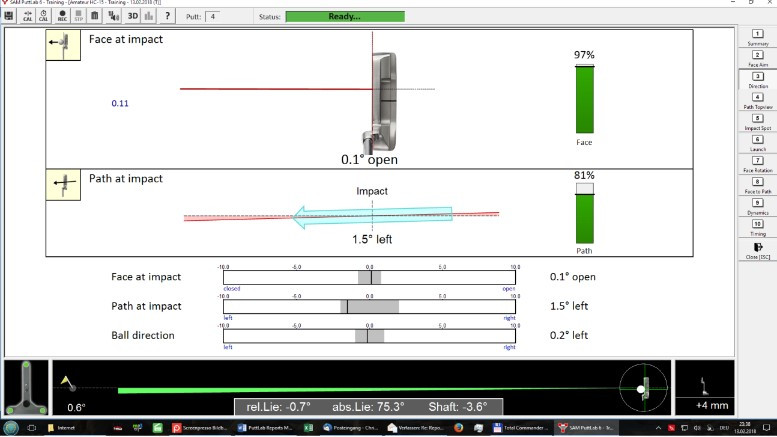Click the Face at impact scale bar
The height and width of the screenshot is (437, 777).
tap(369, 277)
